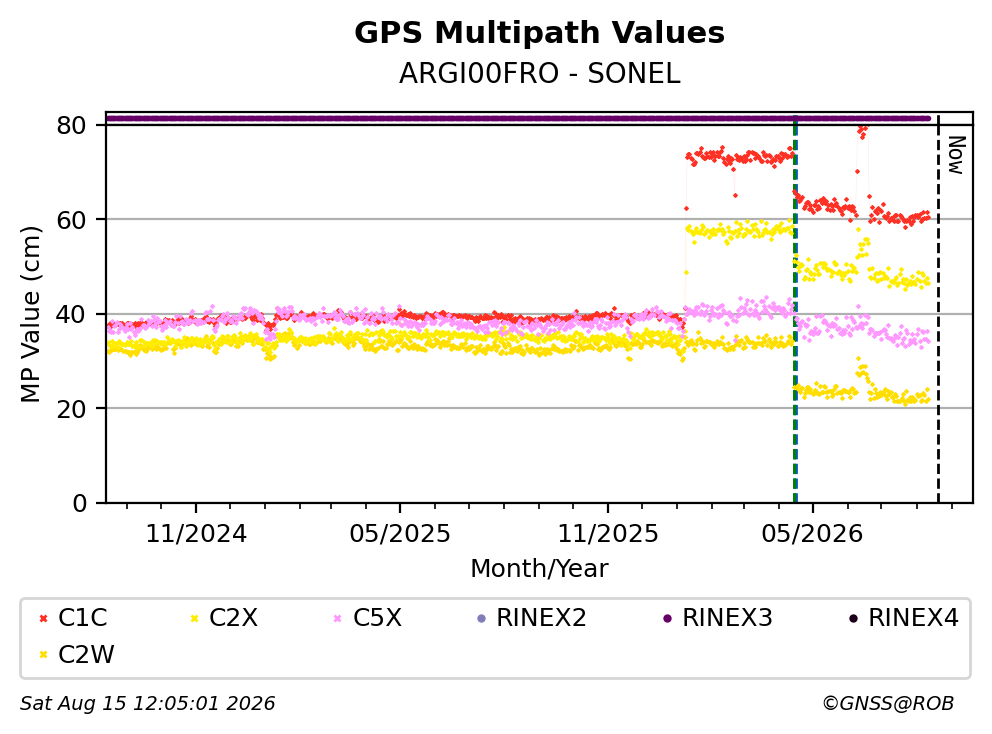Image resolution: width=992 pixels, height=734 pixels.
Task: Select the RINEX3 legend label
Action: coord(728,618)
